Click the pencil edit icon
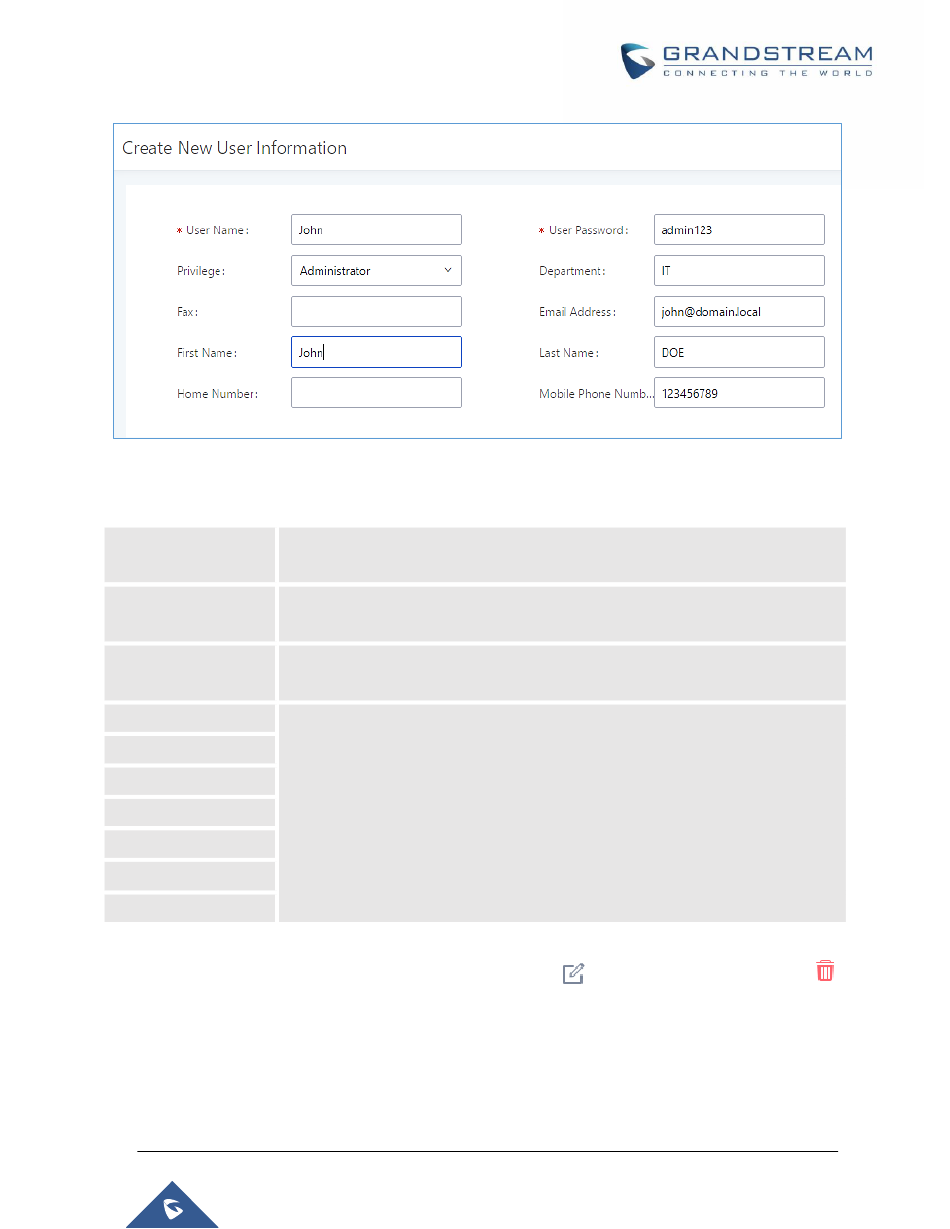The height and width of the screenshot is (1229, 950). coord(573,973)
